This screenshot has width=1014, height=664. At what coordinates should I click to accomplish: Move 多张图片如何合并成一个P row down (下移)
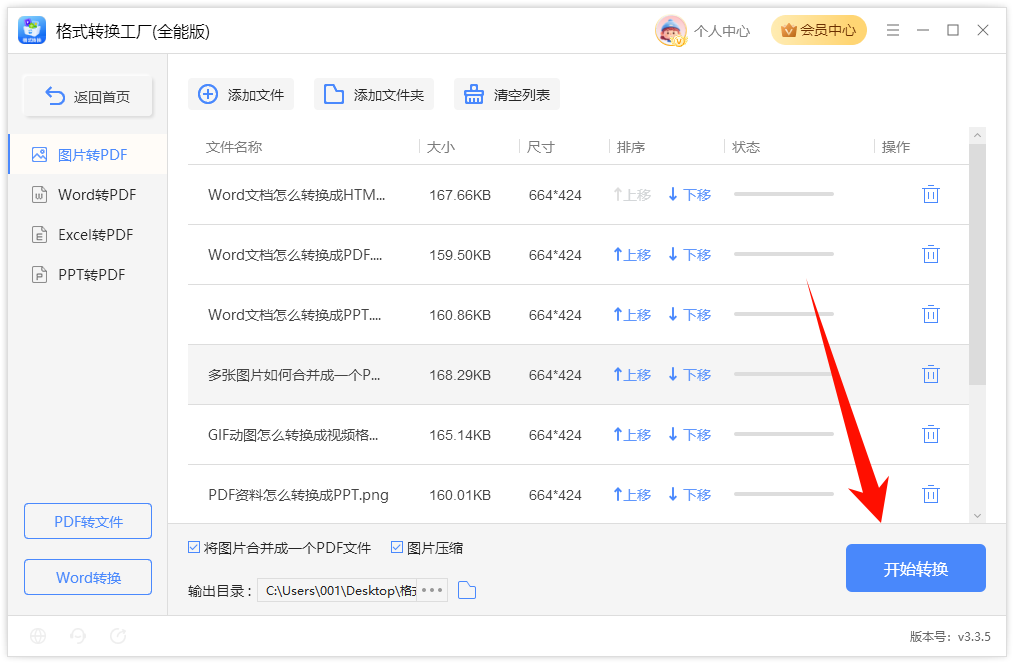pos(689,374)
